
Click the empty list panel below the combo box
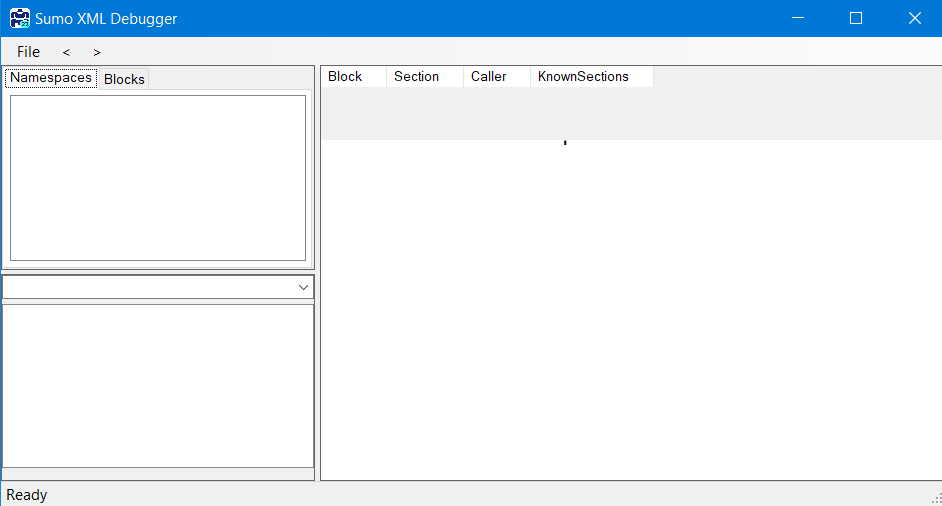tap(158, 385)
